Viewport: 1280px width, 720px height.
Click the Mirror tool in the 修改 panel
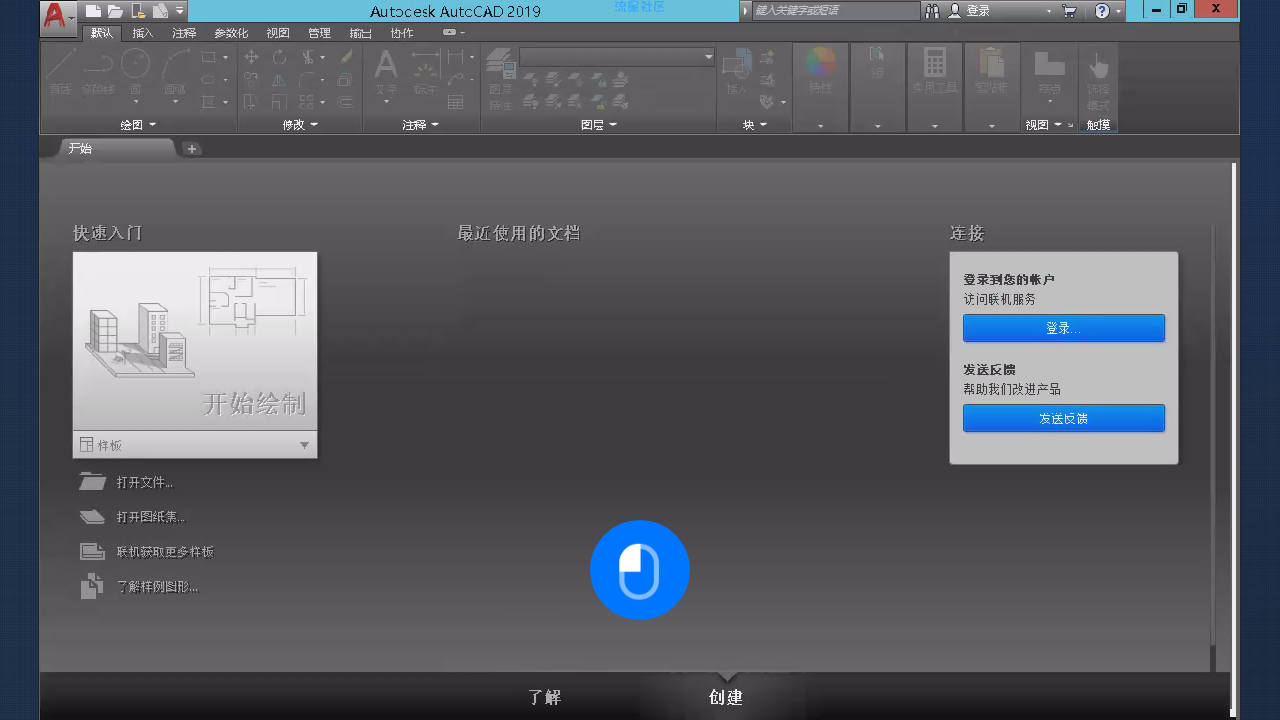279,80
